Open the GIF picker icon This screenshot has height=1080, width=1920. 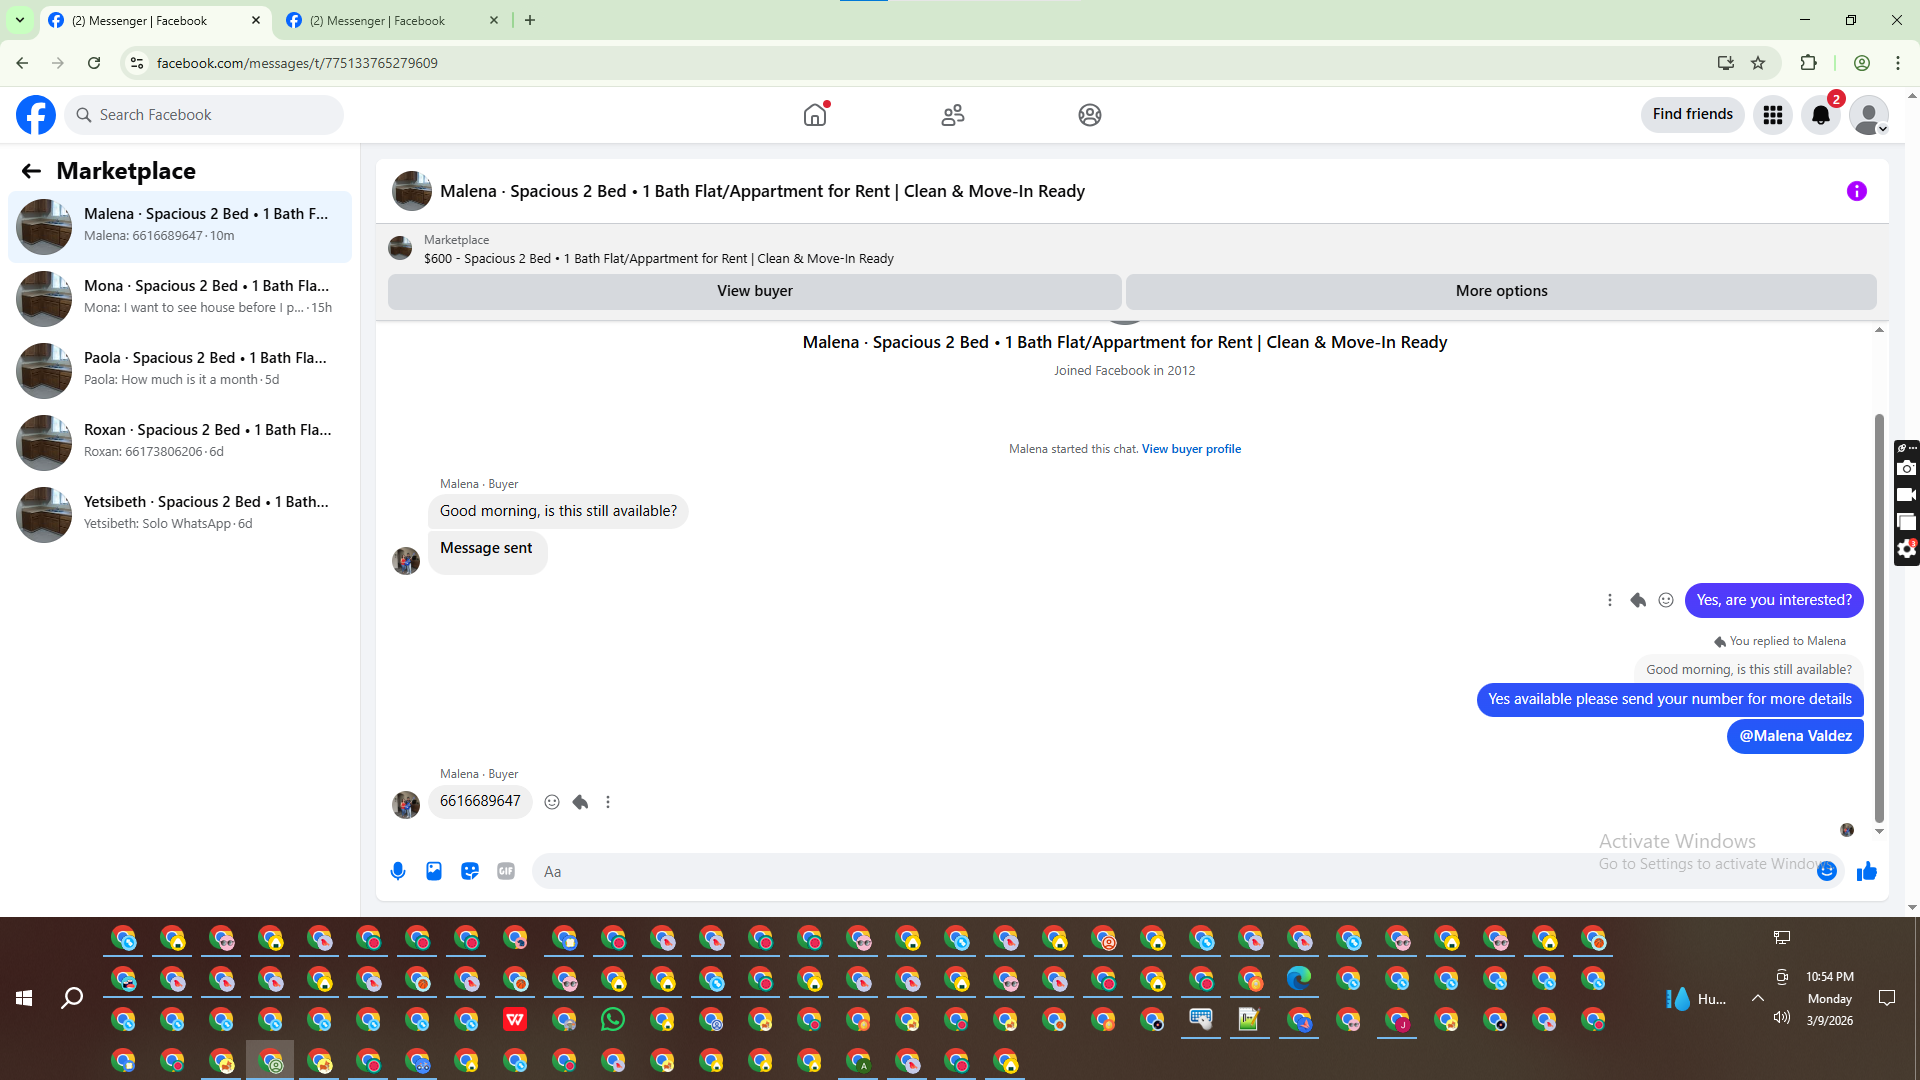(x=506, y=871)
